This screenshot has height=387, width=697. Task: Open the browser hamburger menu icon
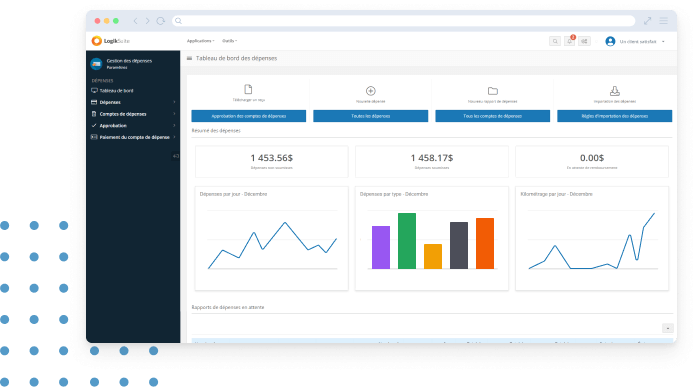[x=664, y=21]
